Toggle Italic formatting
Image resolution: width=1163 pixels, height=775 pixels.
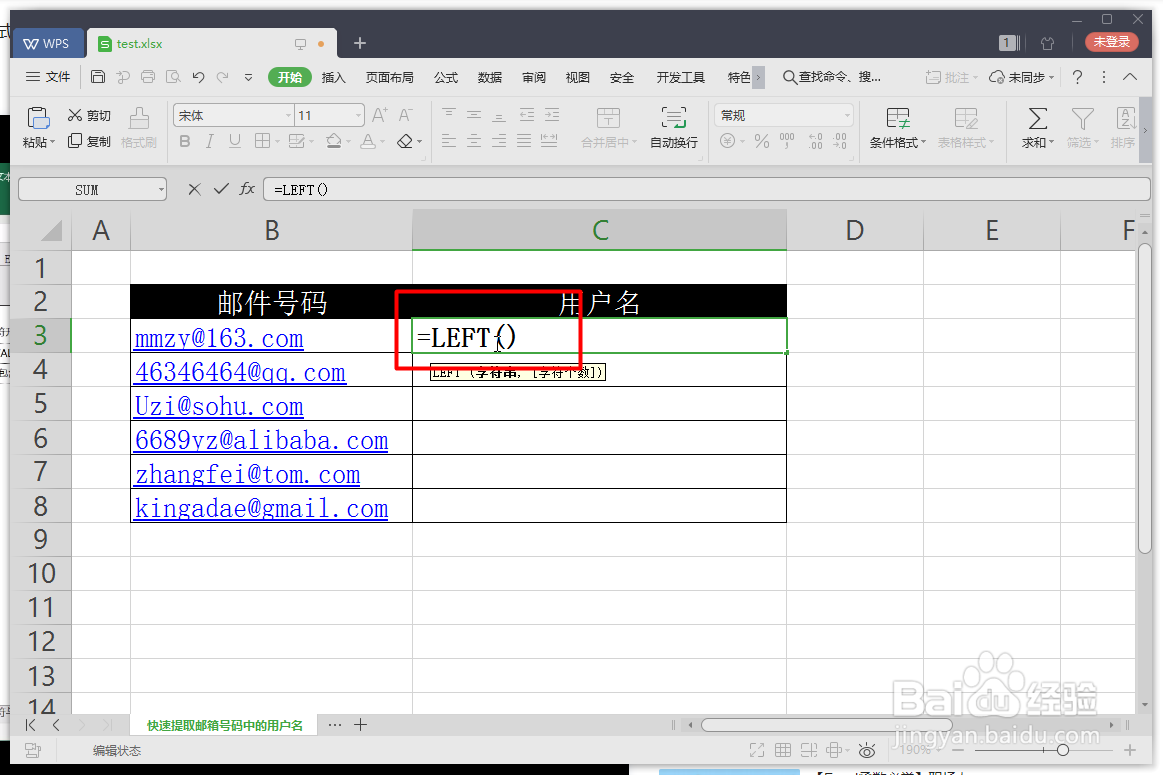[x=210, y=141]
